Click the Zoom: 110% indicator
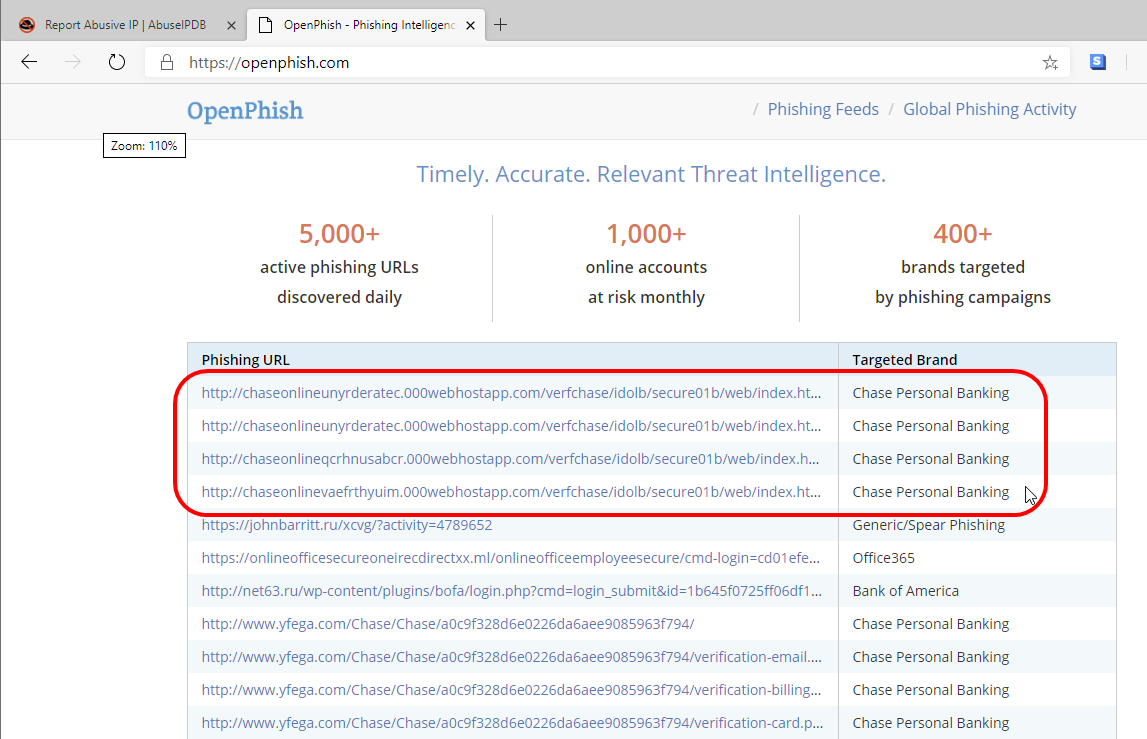Viewport: 1147px width, 739px height. pyautogui.click(x=144, y=146)
